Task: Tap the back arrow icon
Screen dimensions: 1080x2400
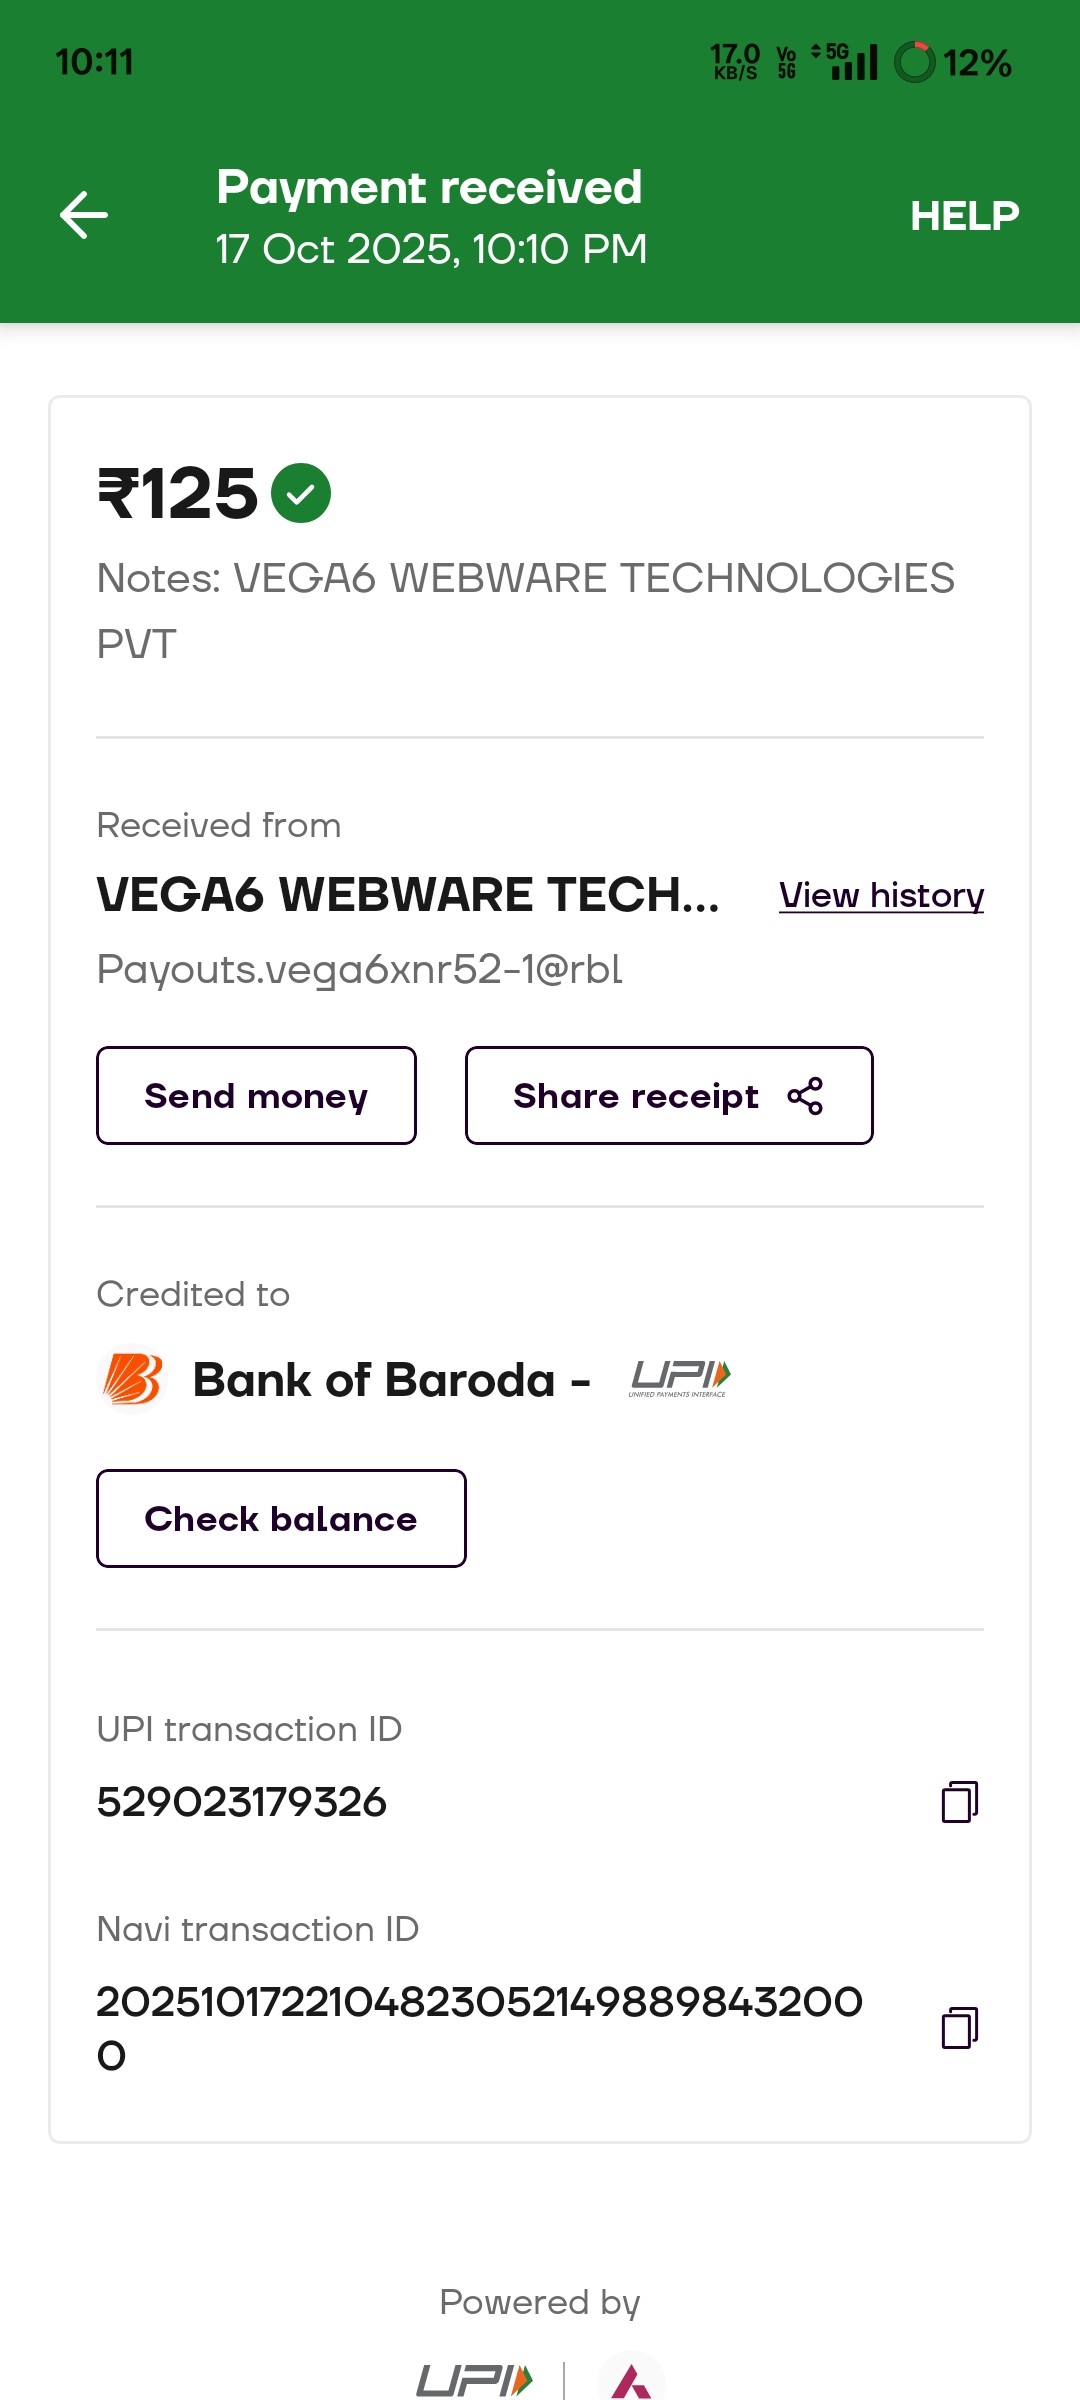Action: point(84,215)
